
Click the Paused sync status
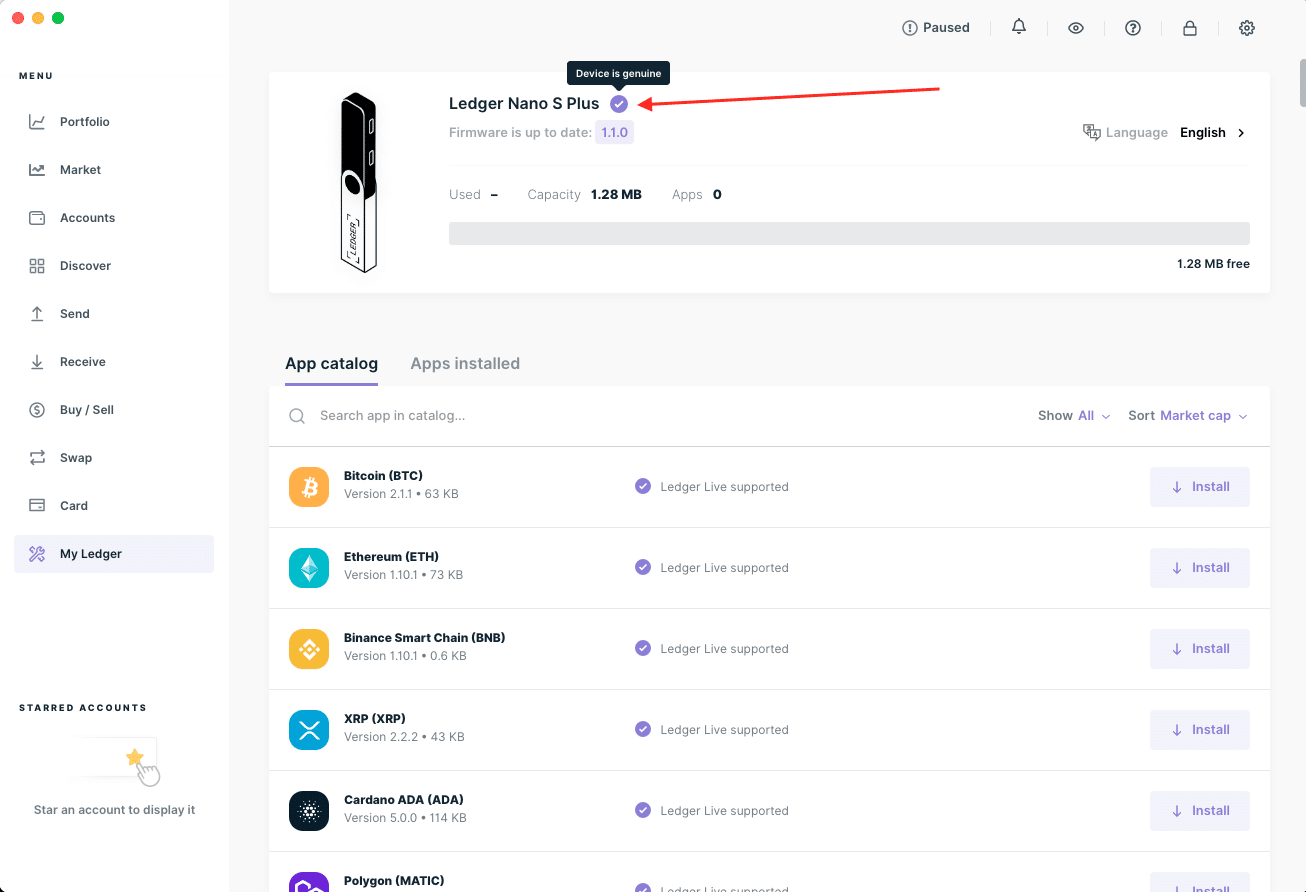(936, 28)
